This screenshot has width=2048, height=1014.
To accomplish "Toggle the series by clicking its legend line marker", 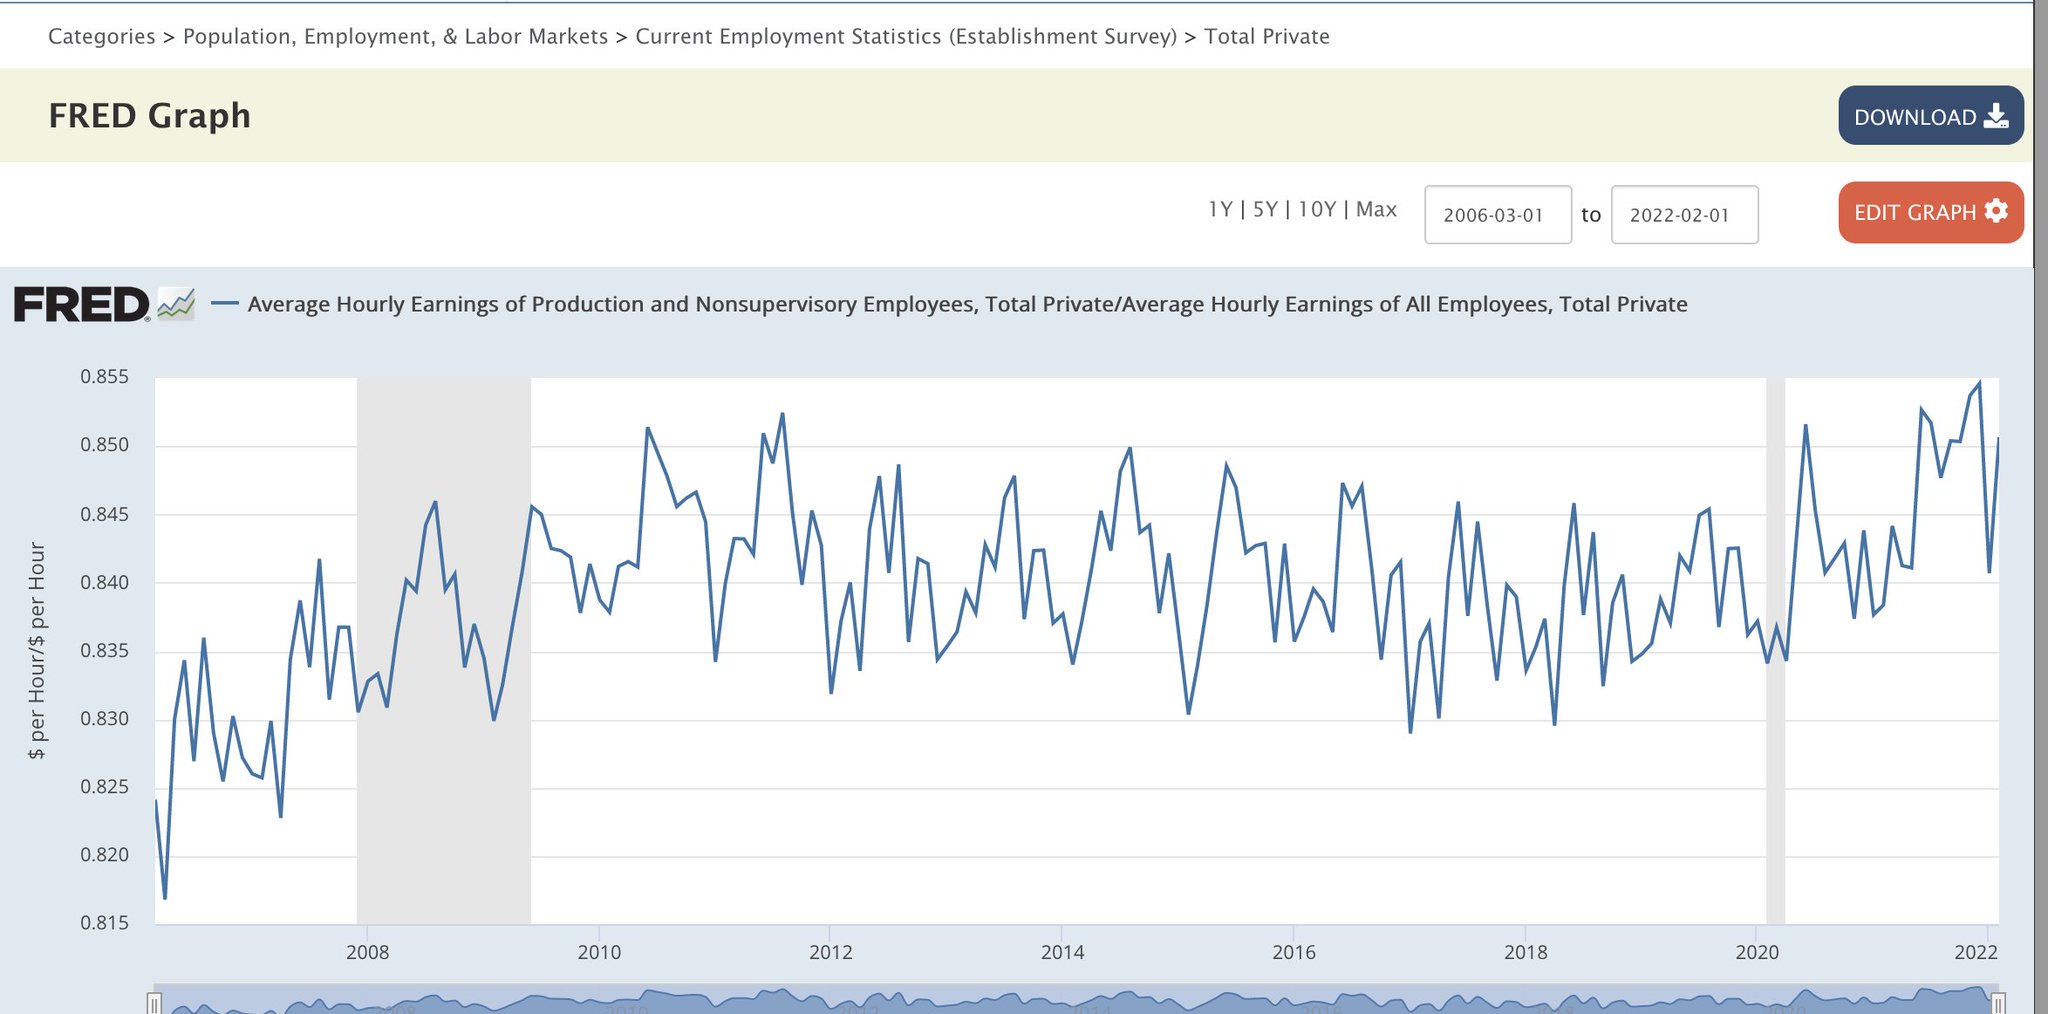I will pyautogui.click(x=224, y=302).
